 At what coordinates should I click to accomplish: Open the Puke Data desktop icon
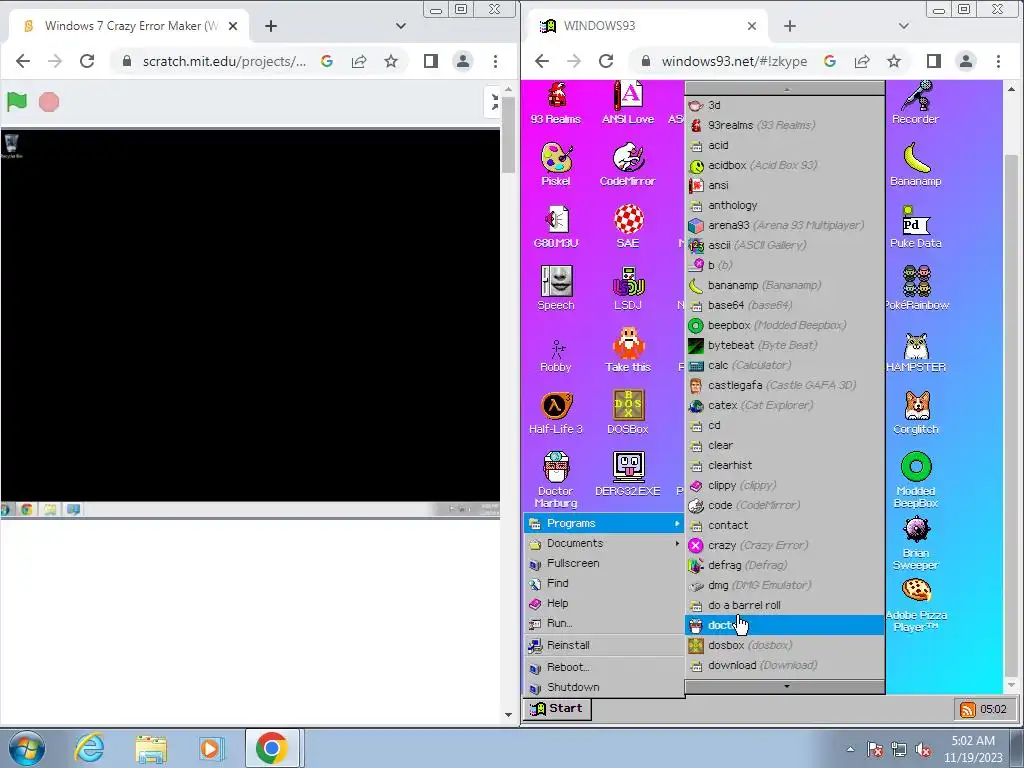pos(916,227)
